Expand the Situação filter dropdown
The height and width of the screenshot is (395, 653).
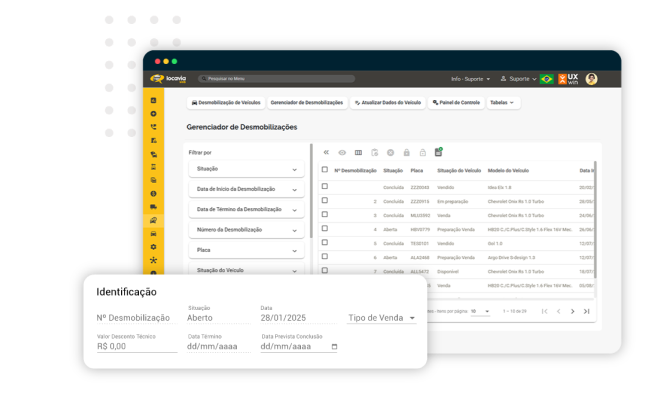(247, 169)
